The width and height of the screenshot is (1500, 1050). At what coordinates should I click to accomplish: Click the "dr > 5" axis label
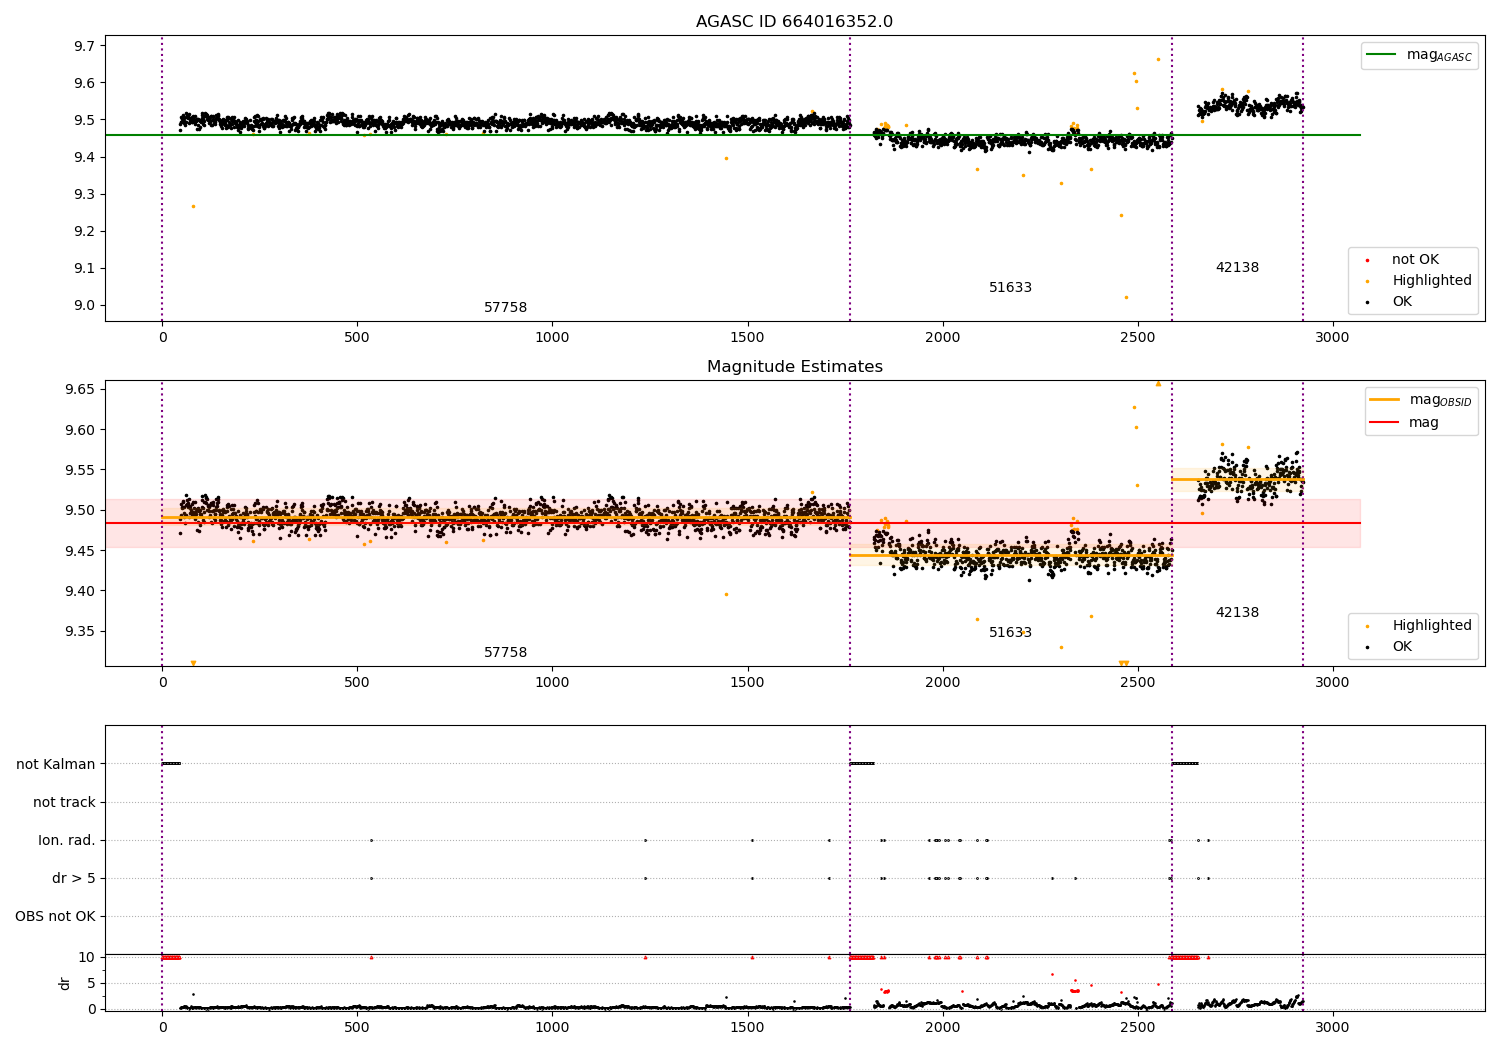[x=74, y=878]
